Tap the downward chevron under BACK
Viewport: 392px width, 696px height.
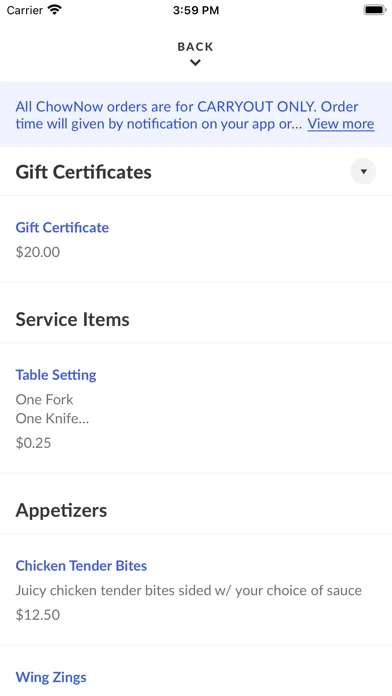pos(195,63)
